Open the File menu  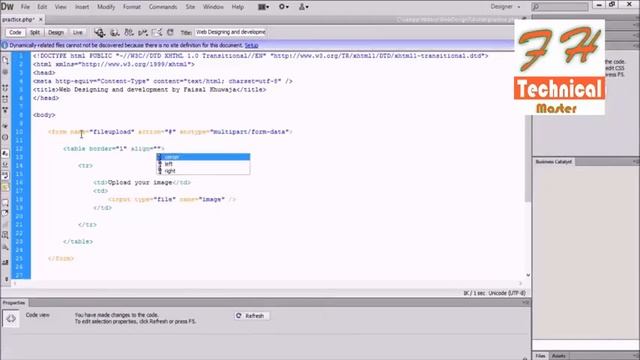tap(25, 7)
